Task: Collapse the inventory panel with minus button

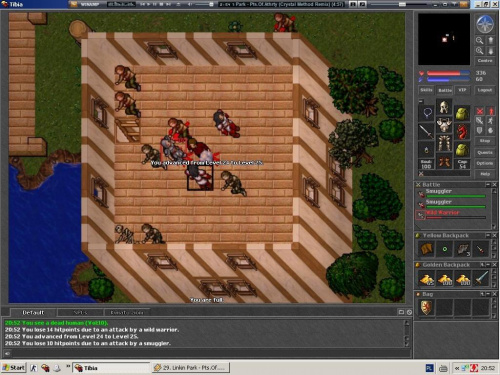Action: coord(421,101)
